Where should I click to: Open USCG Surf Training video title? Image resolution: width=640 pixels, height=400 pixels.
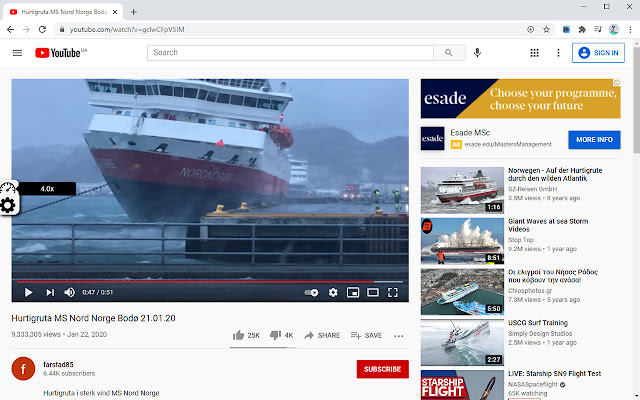pyautogui.click(x=538, y=322)
